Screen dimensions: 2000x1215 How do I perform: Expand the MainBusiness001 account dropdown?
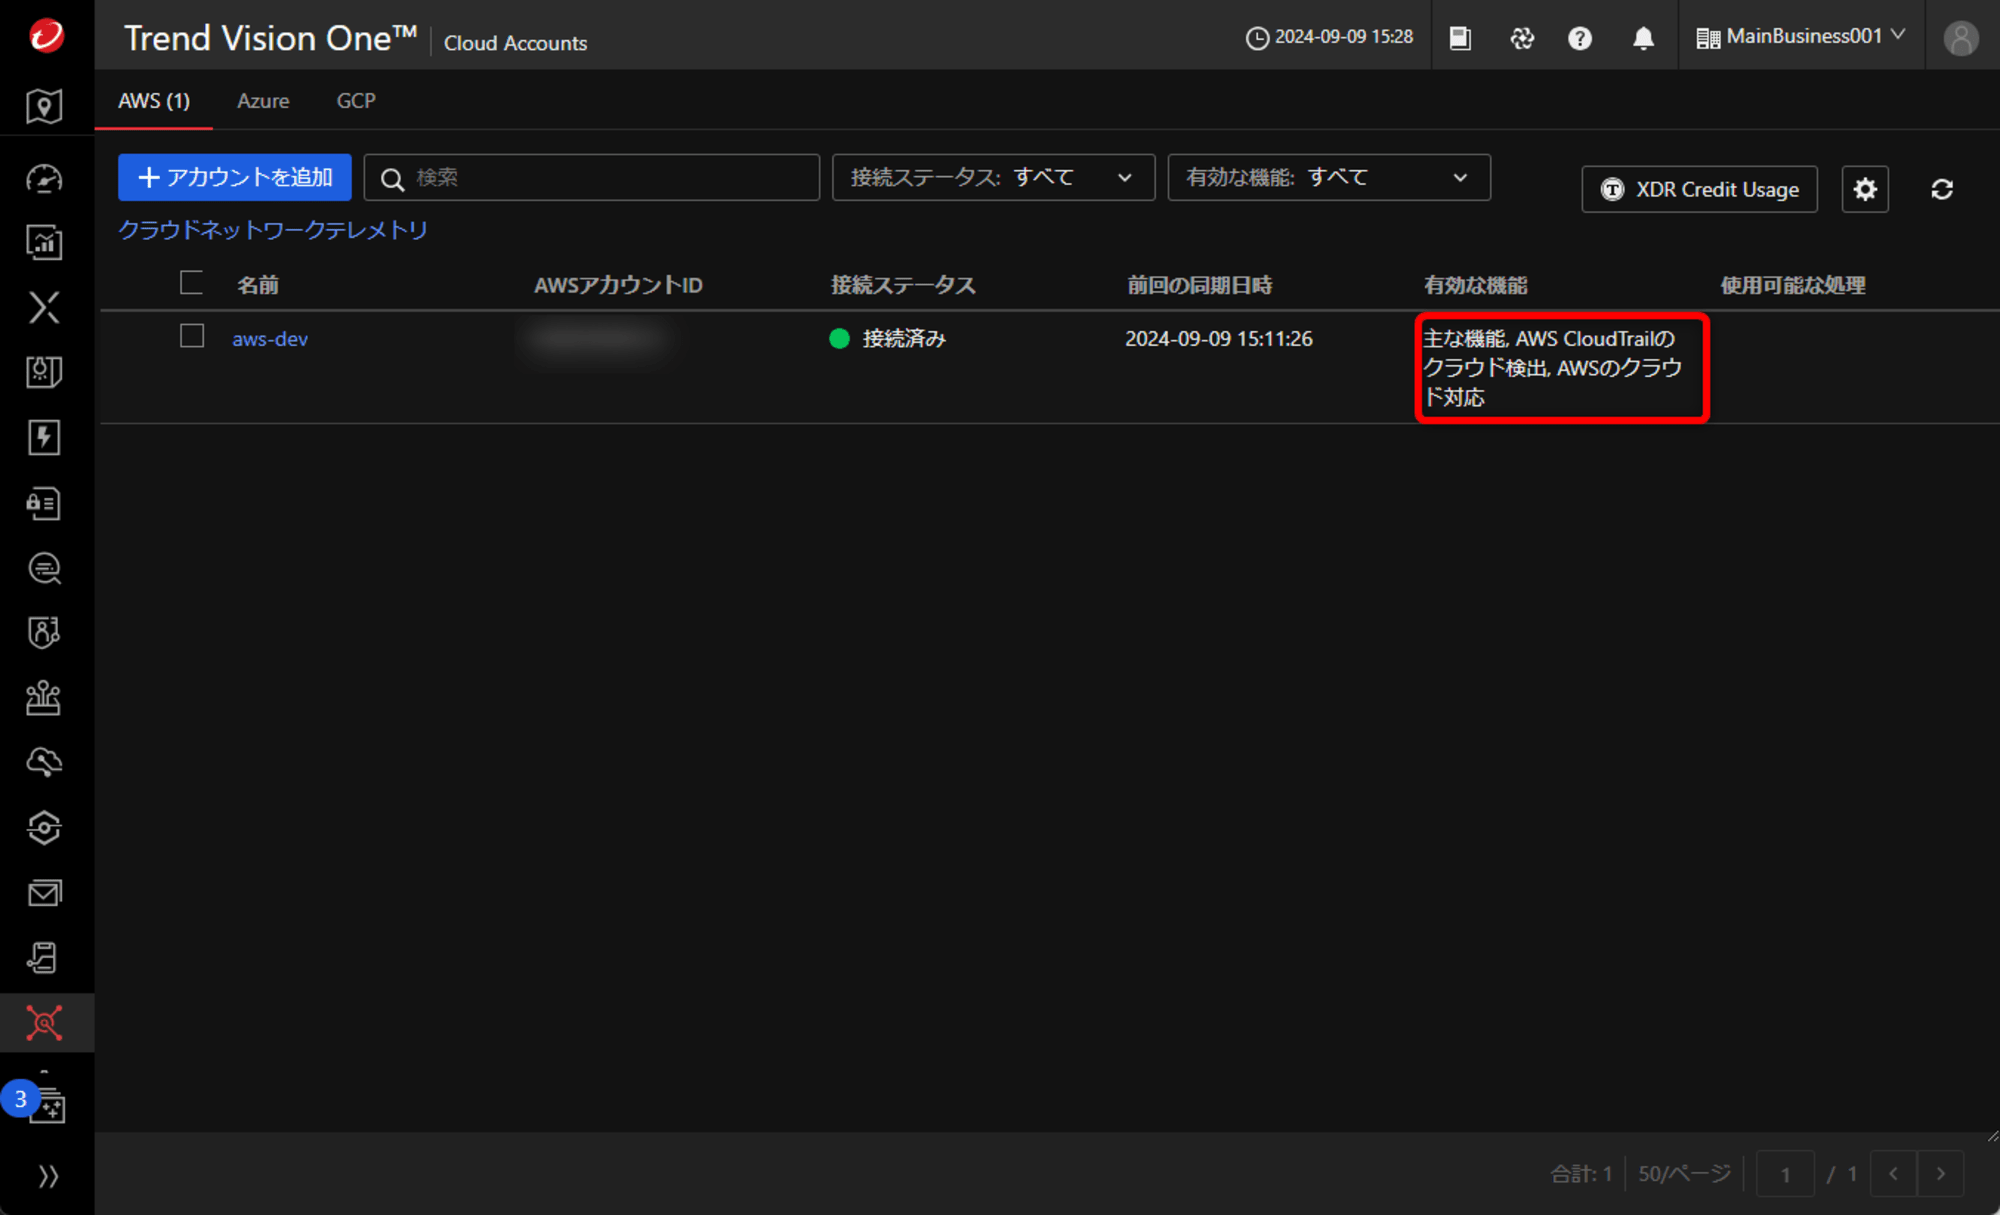(1801, 37)
